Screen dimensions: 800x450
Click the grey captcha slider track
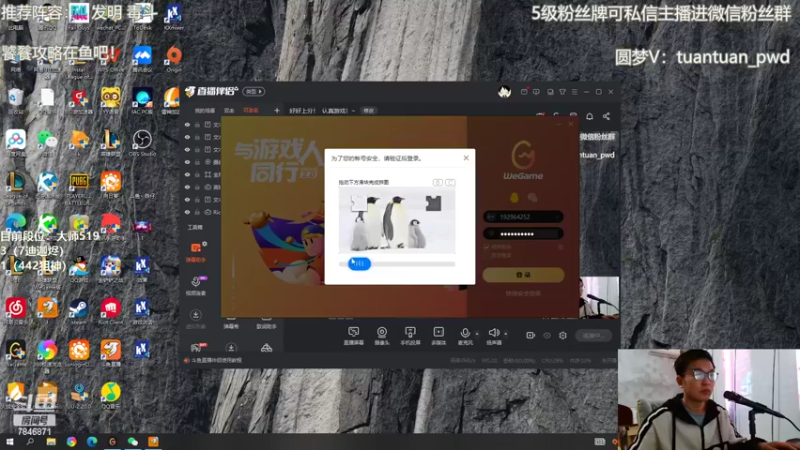pyautogui.click(x=397, y=264)
